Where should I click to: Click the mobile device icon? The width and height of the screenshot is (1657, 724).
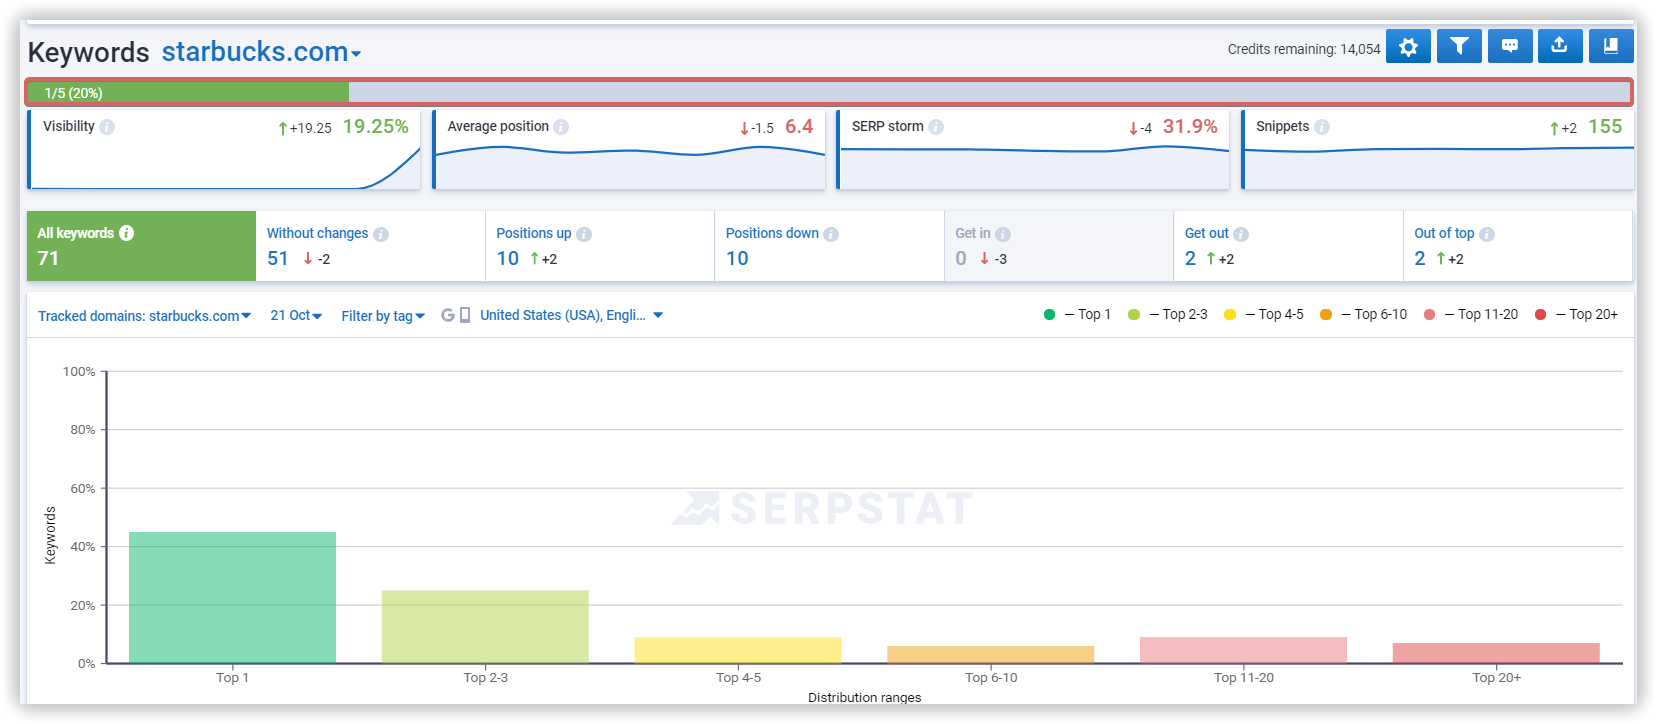[465, 315]
